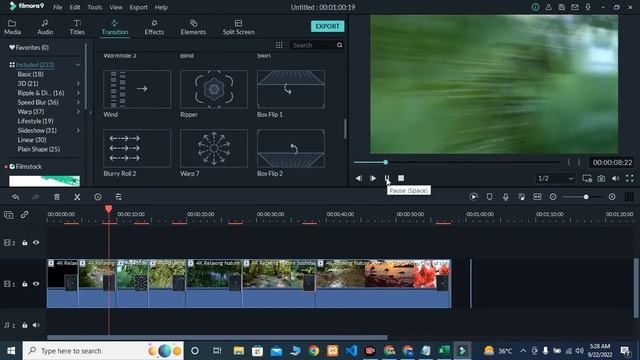The height and width of the screenshot is (360, 640).
Task: Select the Box Flip 2 transition
Action: coord(291,148)
